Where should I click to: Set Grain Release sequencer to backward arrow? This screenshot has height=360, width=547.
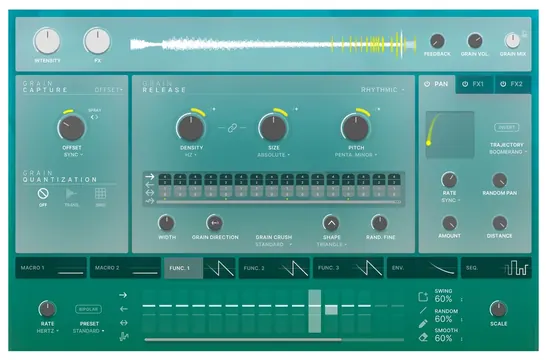point(150,185)
